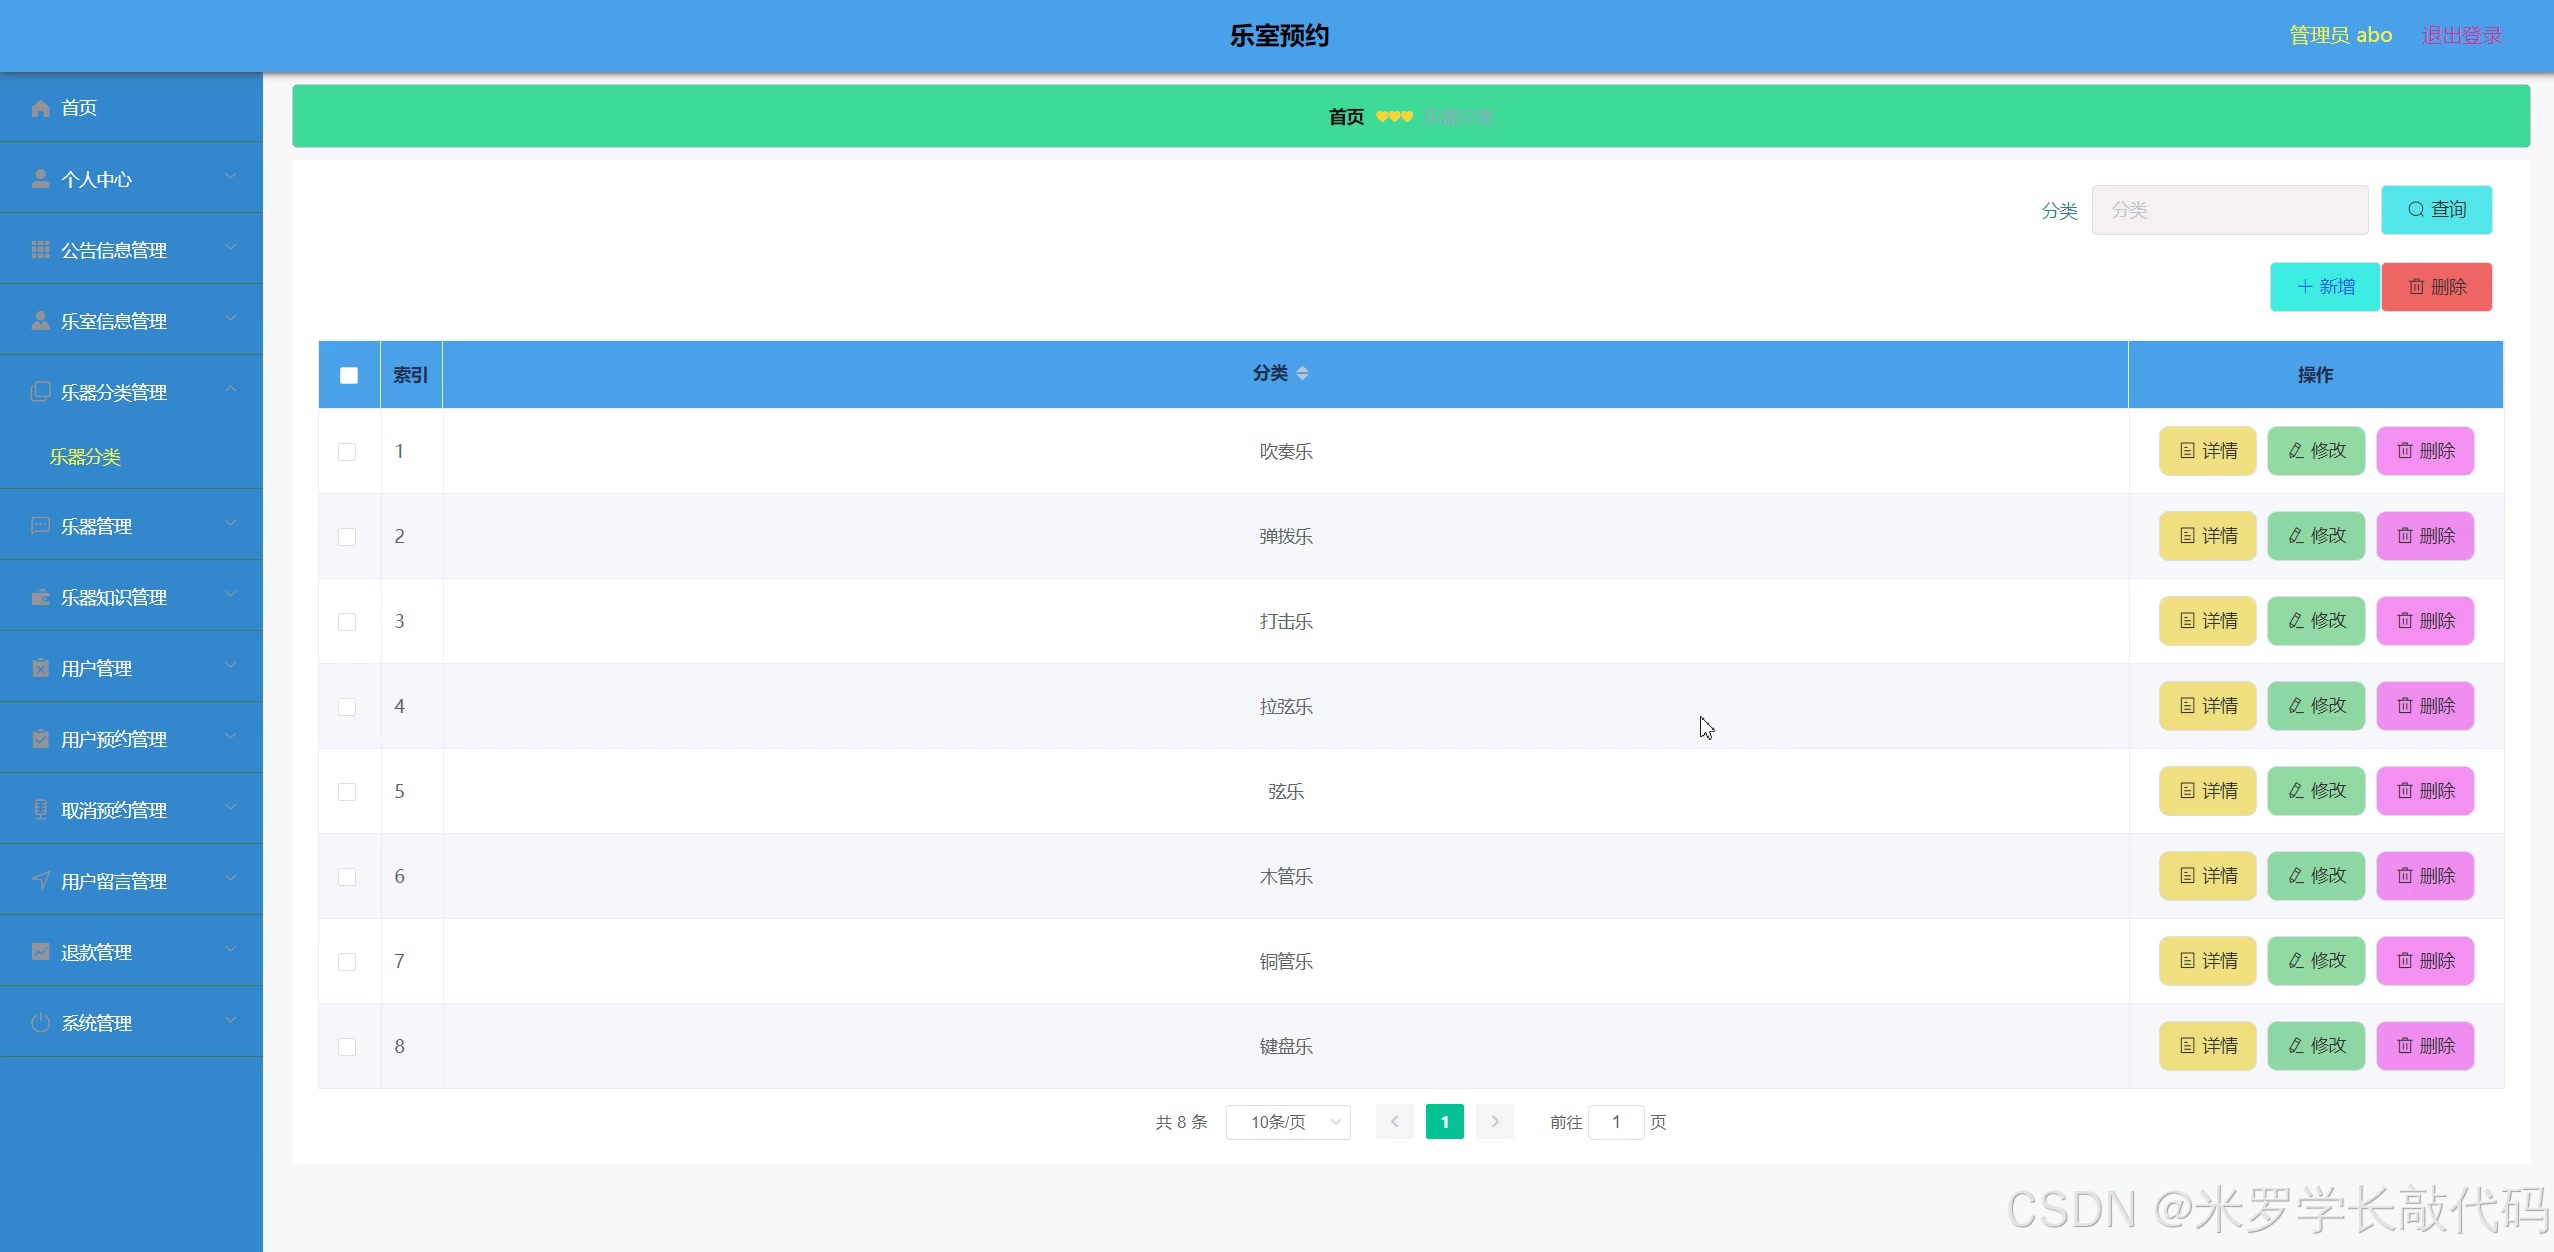Click the 乐器管理 sidebar icon
This screenshot has height=1252, width=2554.
40,526
